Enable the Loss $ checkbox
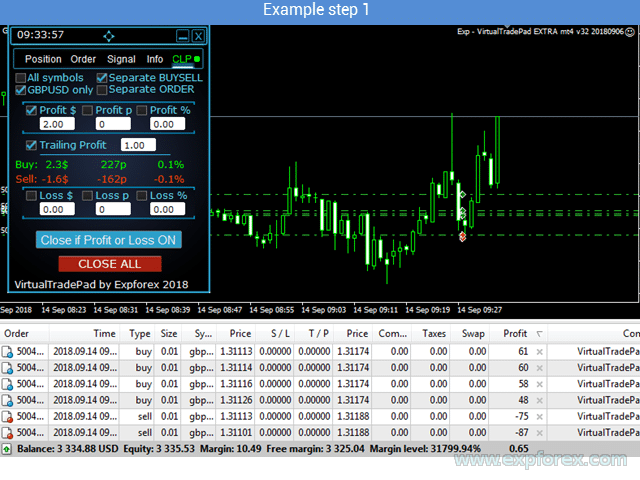 (x=31, y=196)
